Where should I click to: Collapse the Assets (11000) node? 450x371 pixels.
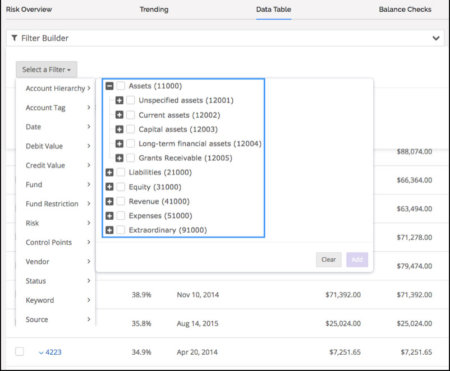[109, 86]
